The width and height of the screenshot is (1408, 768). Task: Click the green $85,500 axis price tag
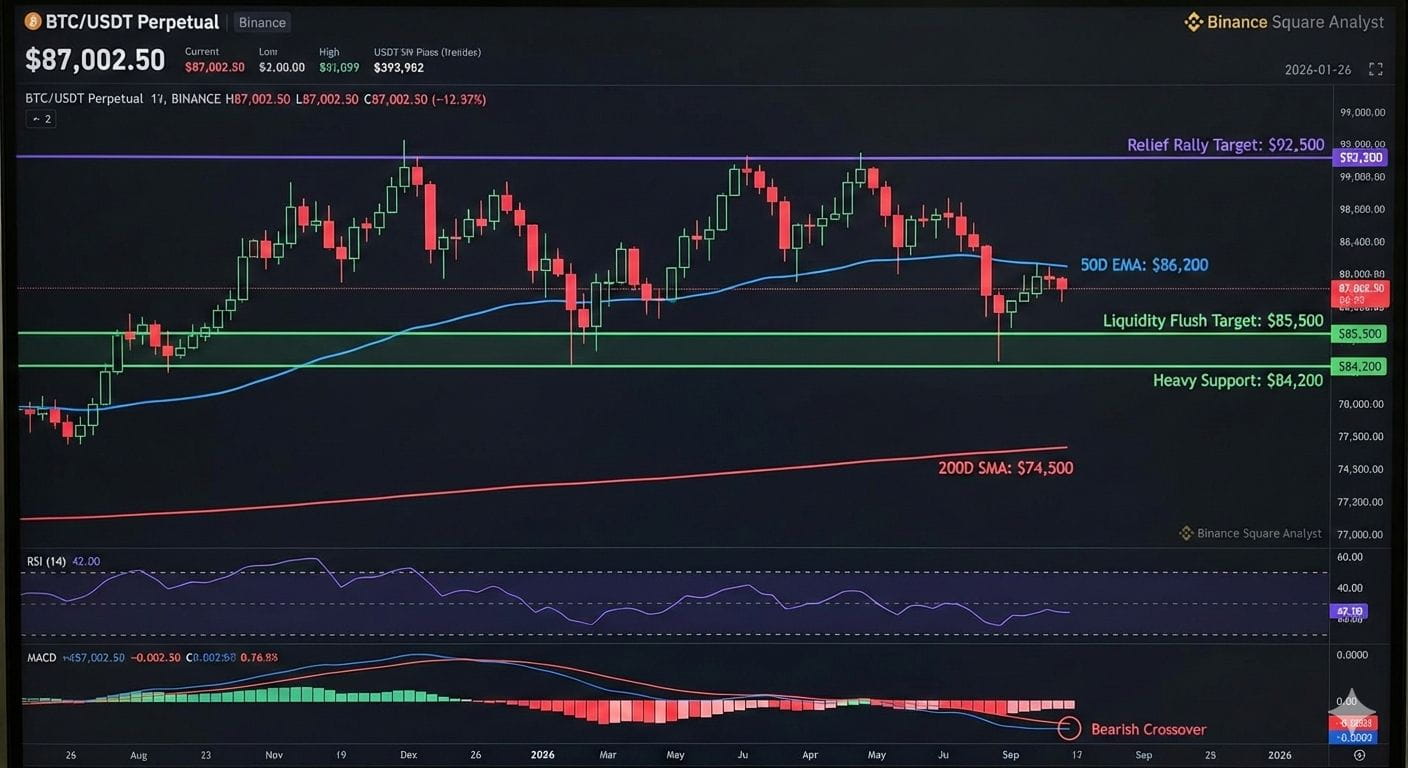[1359, 334]
